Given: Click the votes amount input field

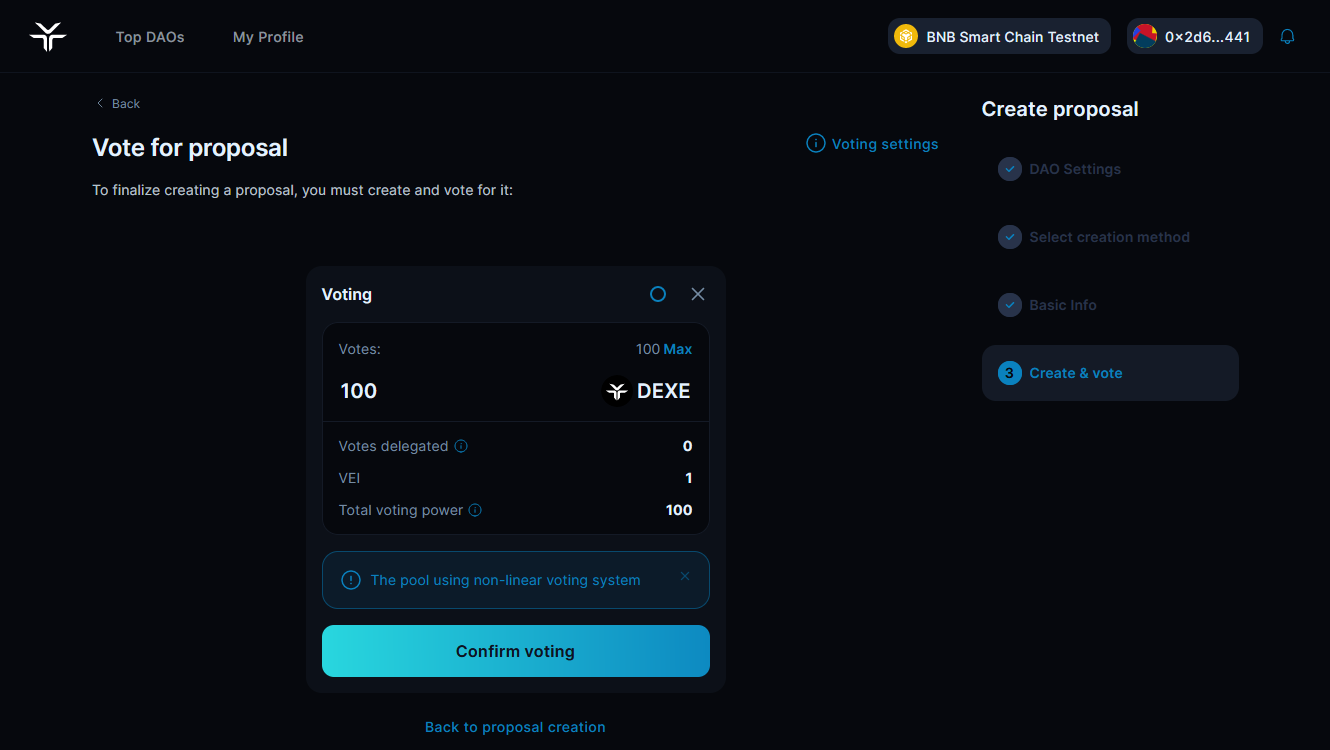Looking at the screenshot, I should tap(450, 391).
